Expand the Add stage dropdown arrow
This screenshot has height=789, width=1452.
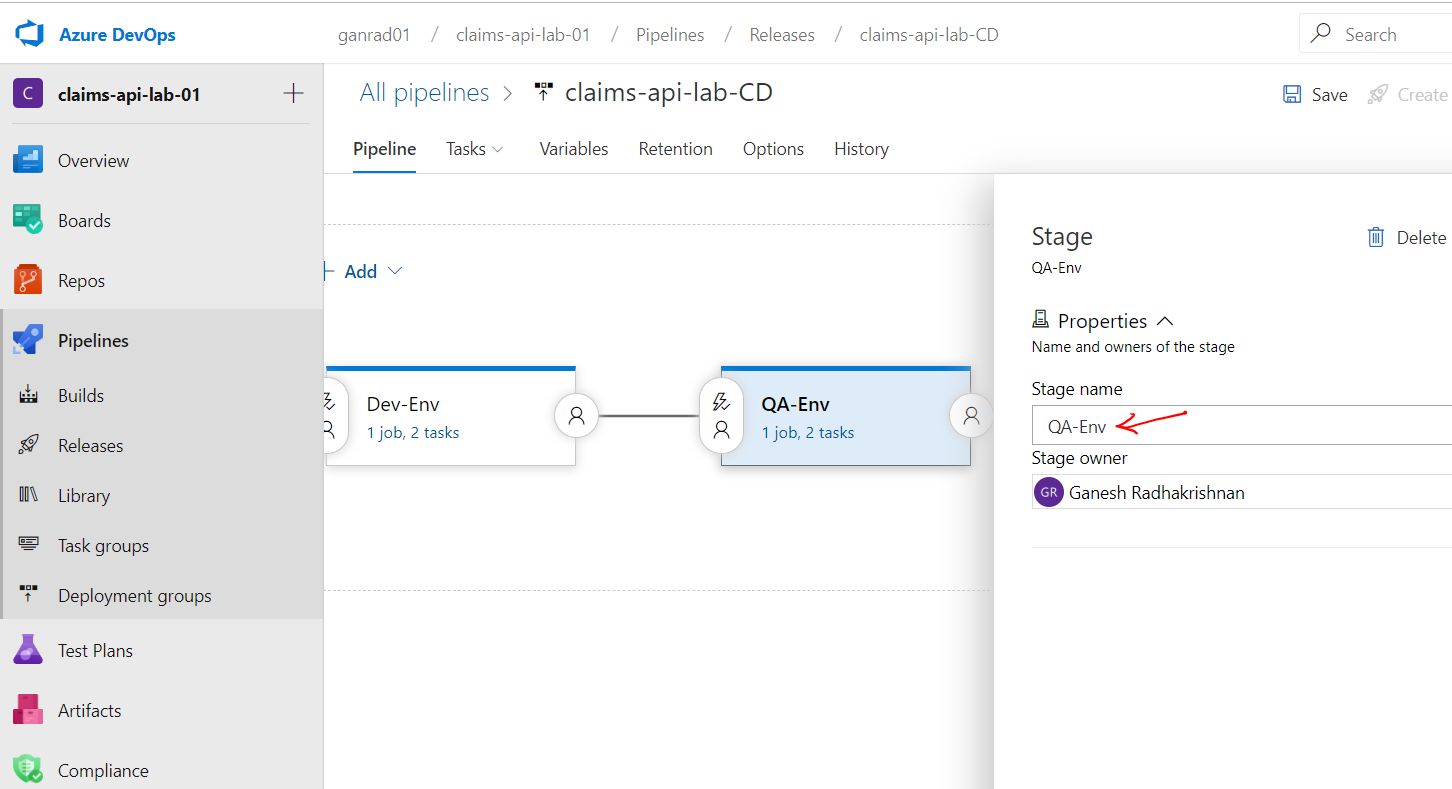coord(394,271)
